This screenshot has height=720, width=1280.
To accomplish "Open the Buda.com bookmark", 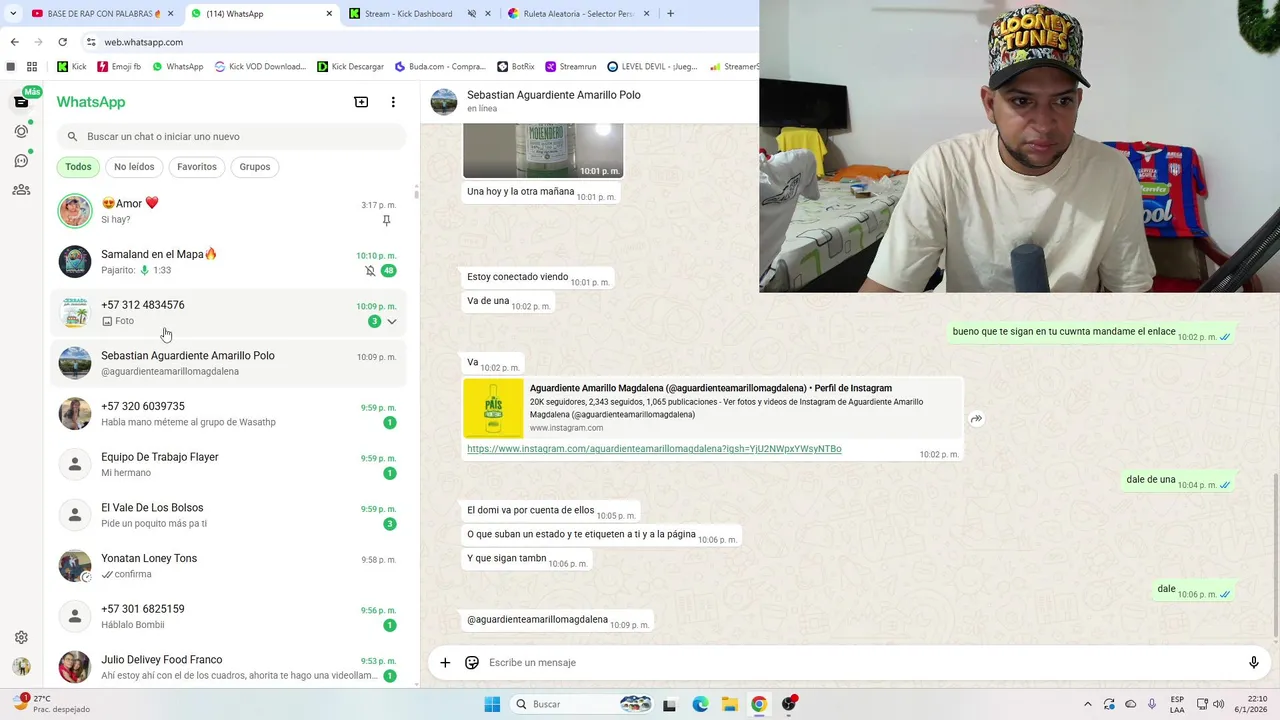I will 440,67.
